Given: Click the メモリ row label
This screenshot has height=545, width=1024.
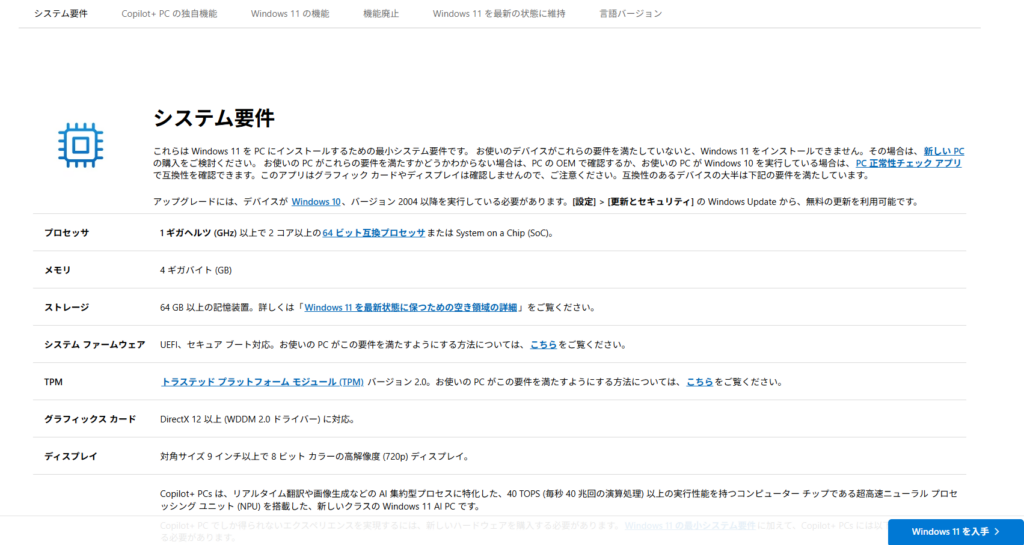Looking at the screenshot, I should tap(57, 270).
